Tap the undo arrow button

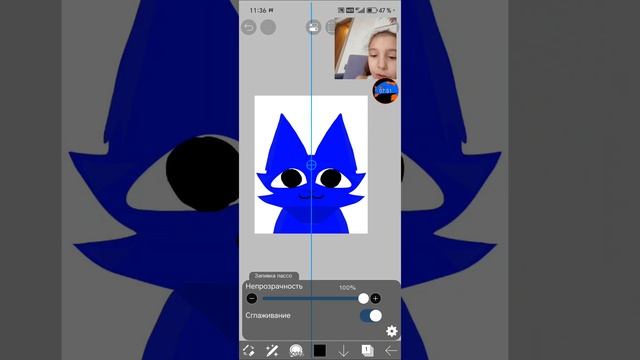coord(249,27)
